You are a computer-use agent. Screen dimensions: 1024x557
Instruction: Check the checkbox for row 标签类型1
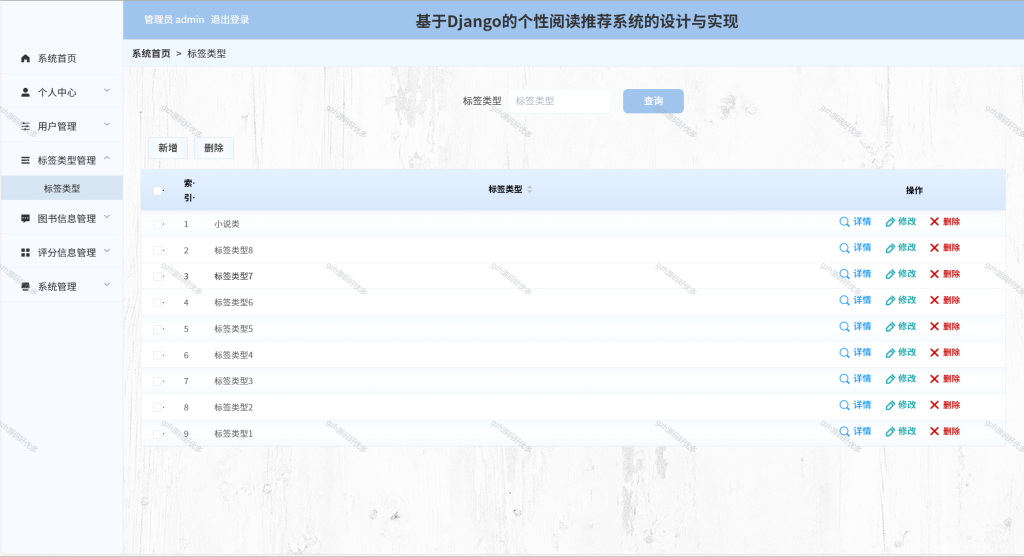point(157,434)
